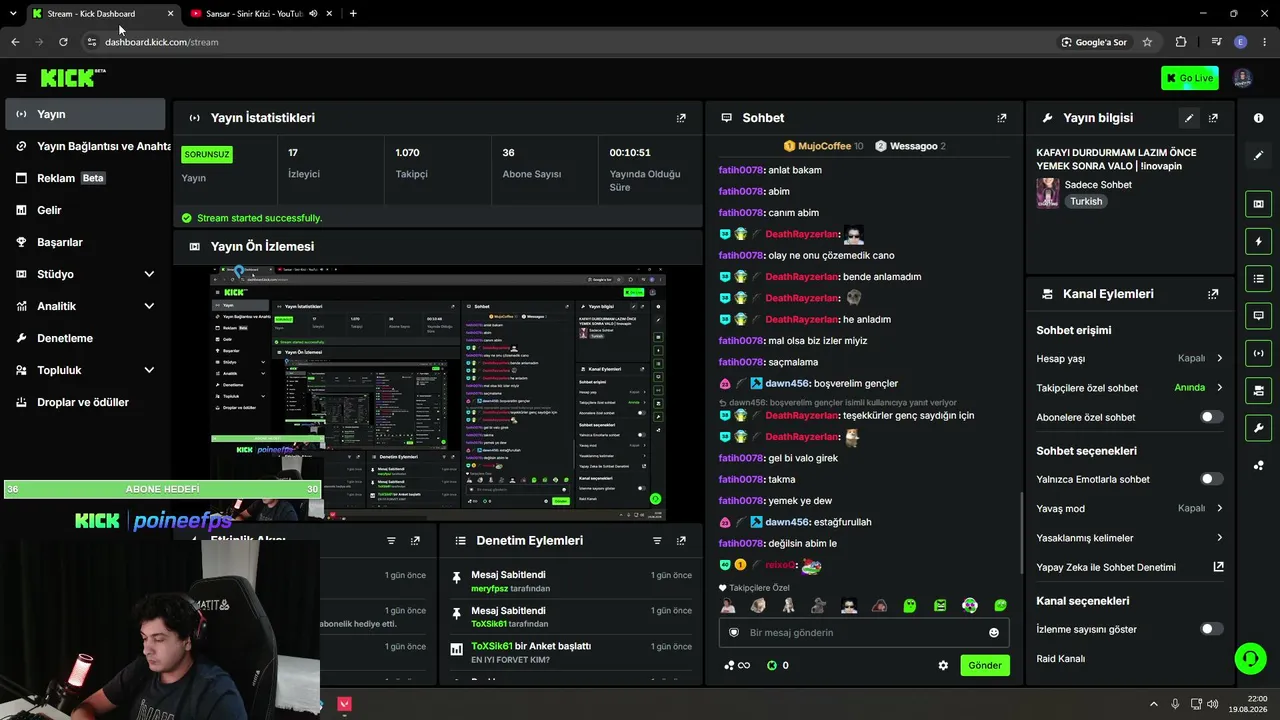
Task: Click the broadcast signal icon in right rail
Action: pyautogui.click(x=1258, y=353)
